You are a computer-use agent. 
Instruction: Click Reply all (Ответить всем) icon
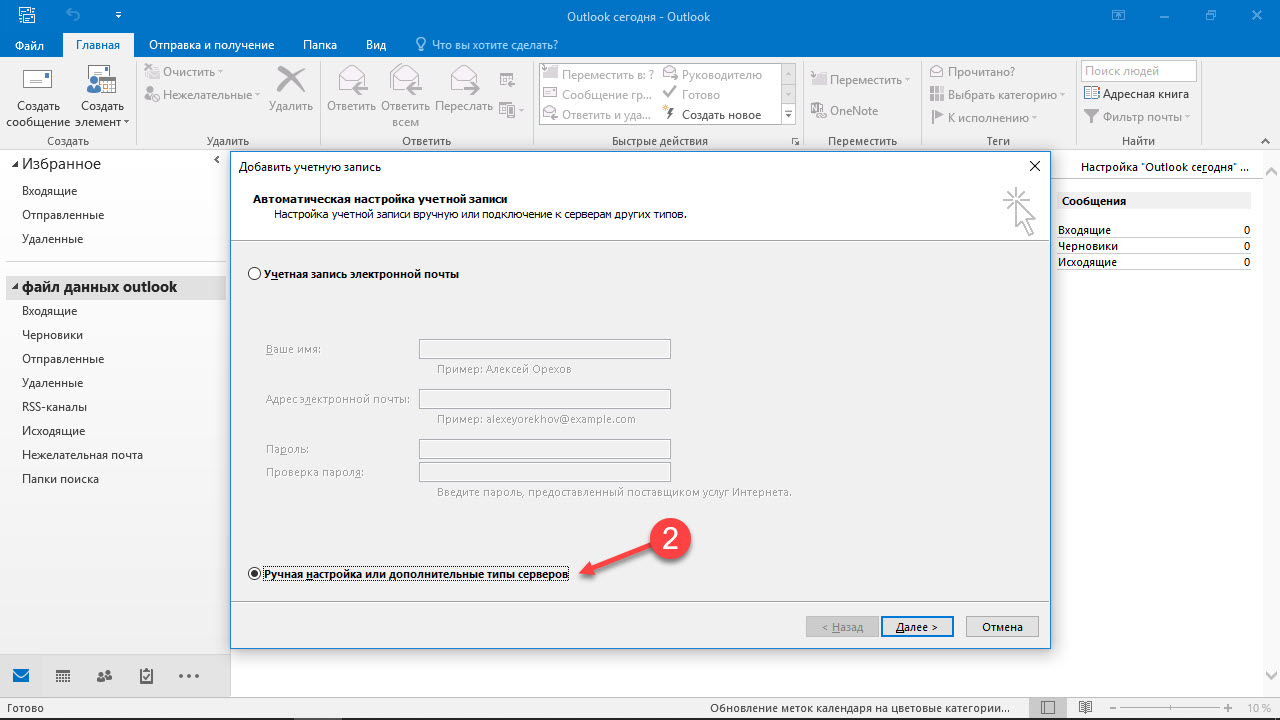[405, 80]
